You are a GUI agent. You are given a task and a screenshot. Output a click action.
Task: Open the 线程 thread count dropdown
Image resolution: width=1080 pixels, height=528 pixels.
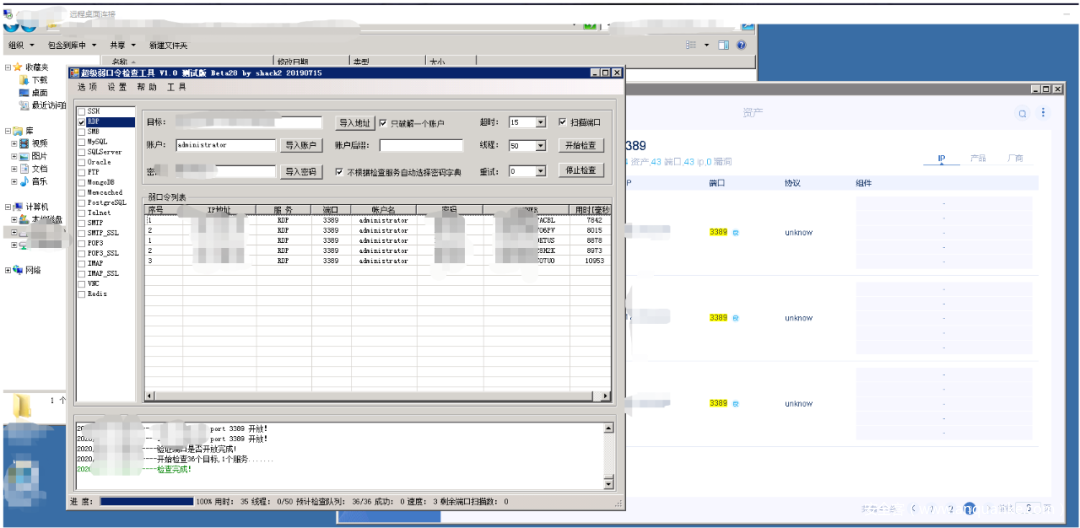(541, 146)
